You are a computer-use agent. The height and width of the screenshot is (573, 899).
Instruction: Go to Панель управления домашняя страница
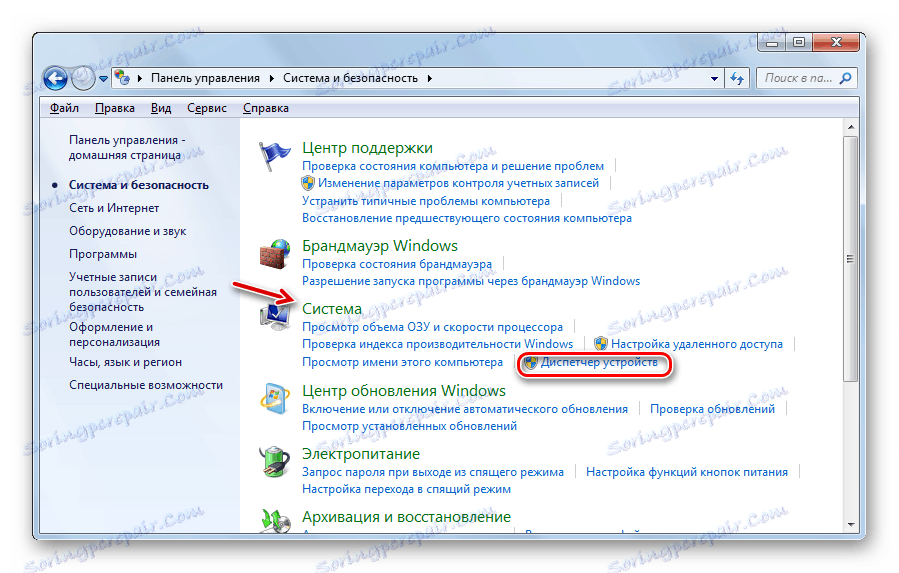tap(127, 147)
